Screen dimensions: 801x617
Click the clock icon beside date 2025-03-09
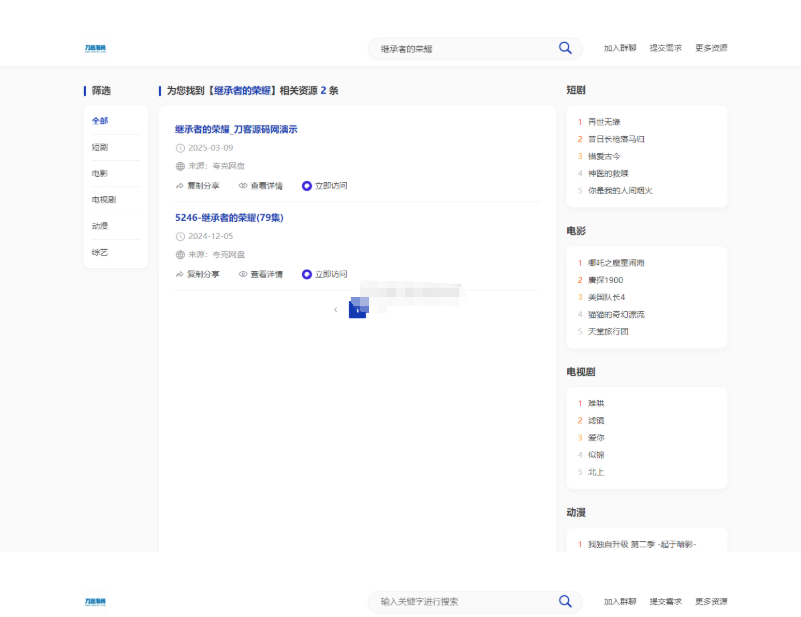tap(179, 148)
